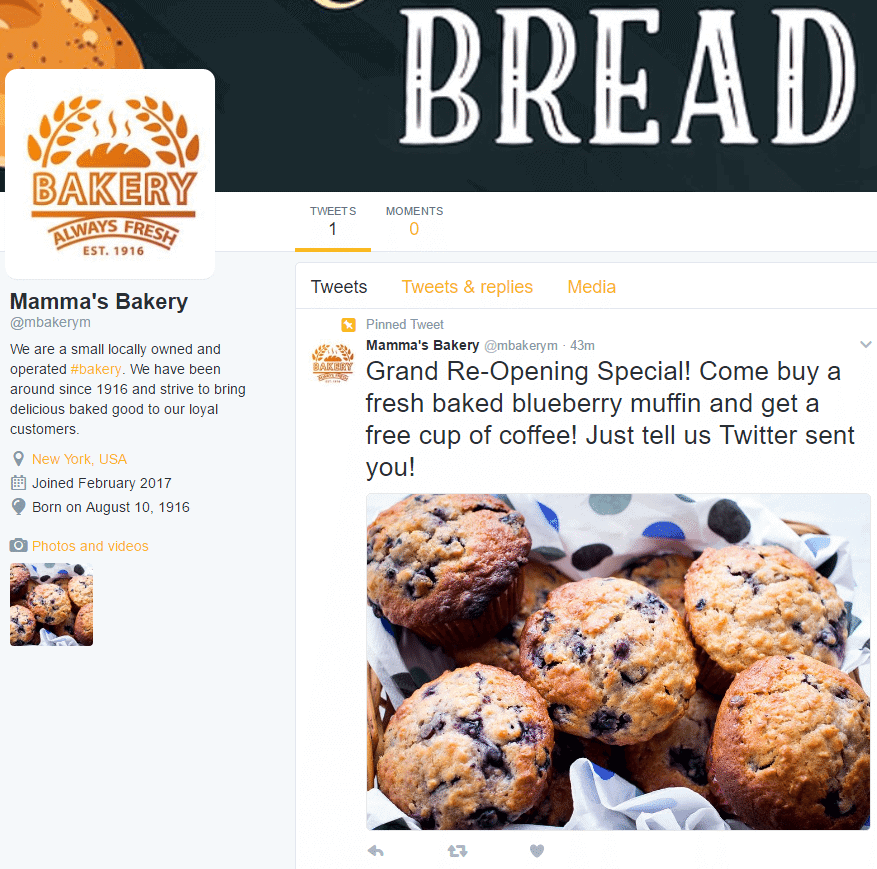
Task: Click the calendar icon beside Joined February 2017
Action: click(18, 483)
